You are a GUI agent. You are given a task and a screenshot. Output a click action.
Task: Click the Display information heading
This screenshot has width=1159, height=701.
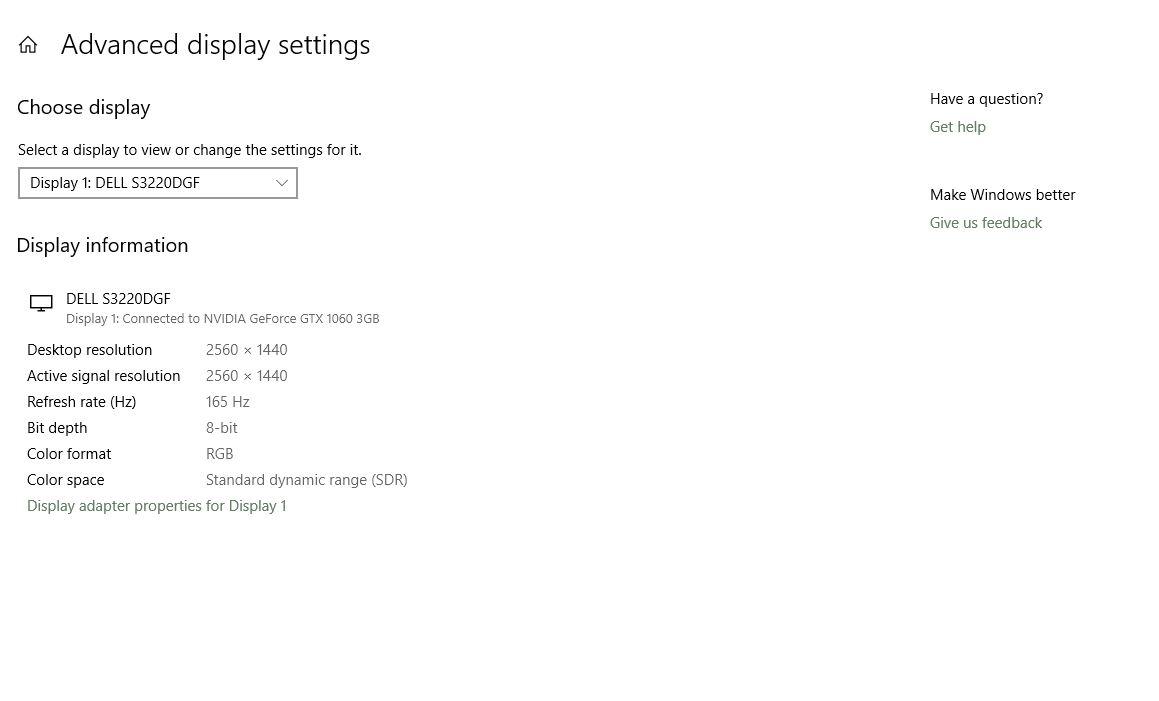(102, 245)
